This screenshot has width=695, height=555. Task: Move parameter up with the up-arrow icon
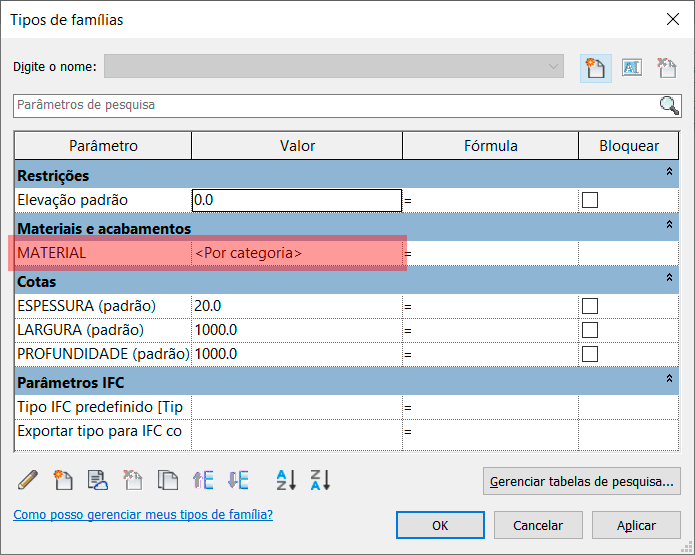click(x=203, y=480)
